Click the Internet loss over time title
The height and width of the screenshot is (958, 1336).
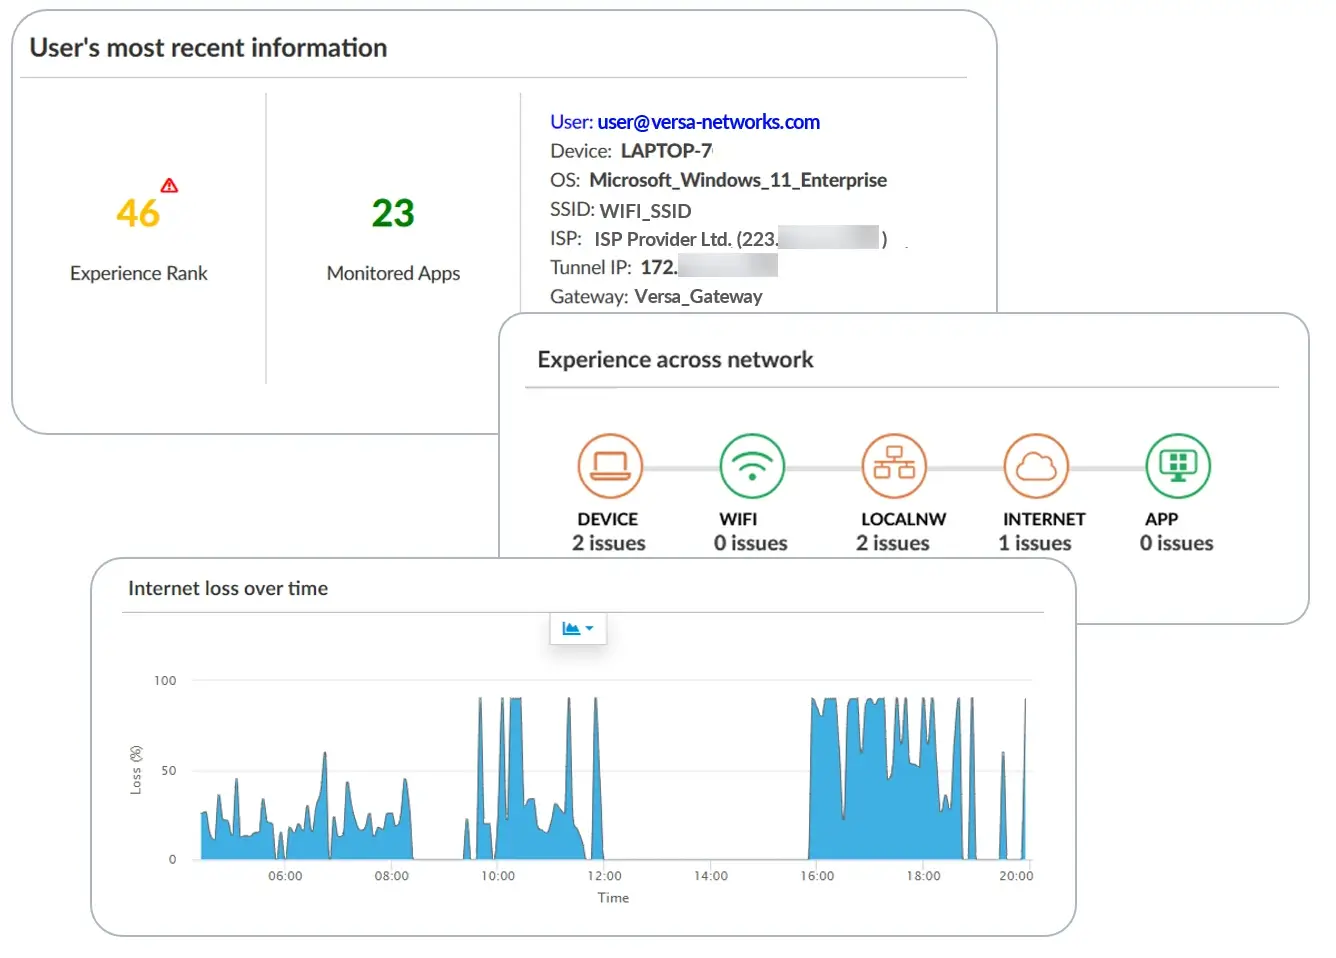point(228,589)
